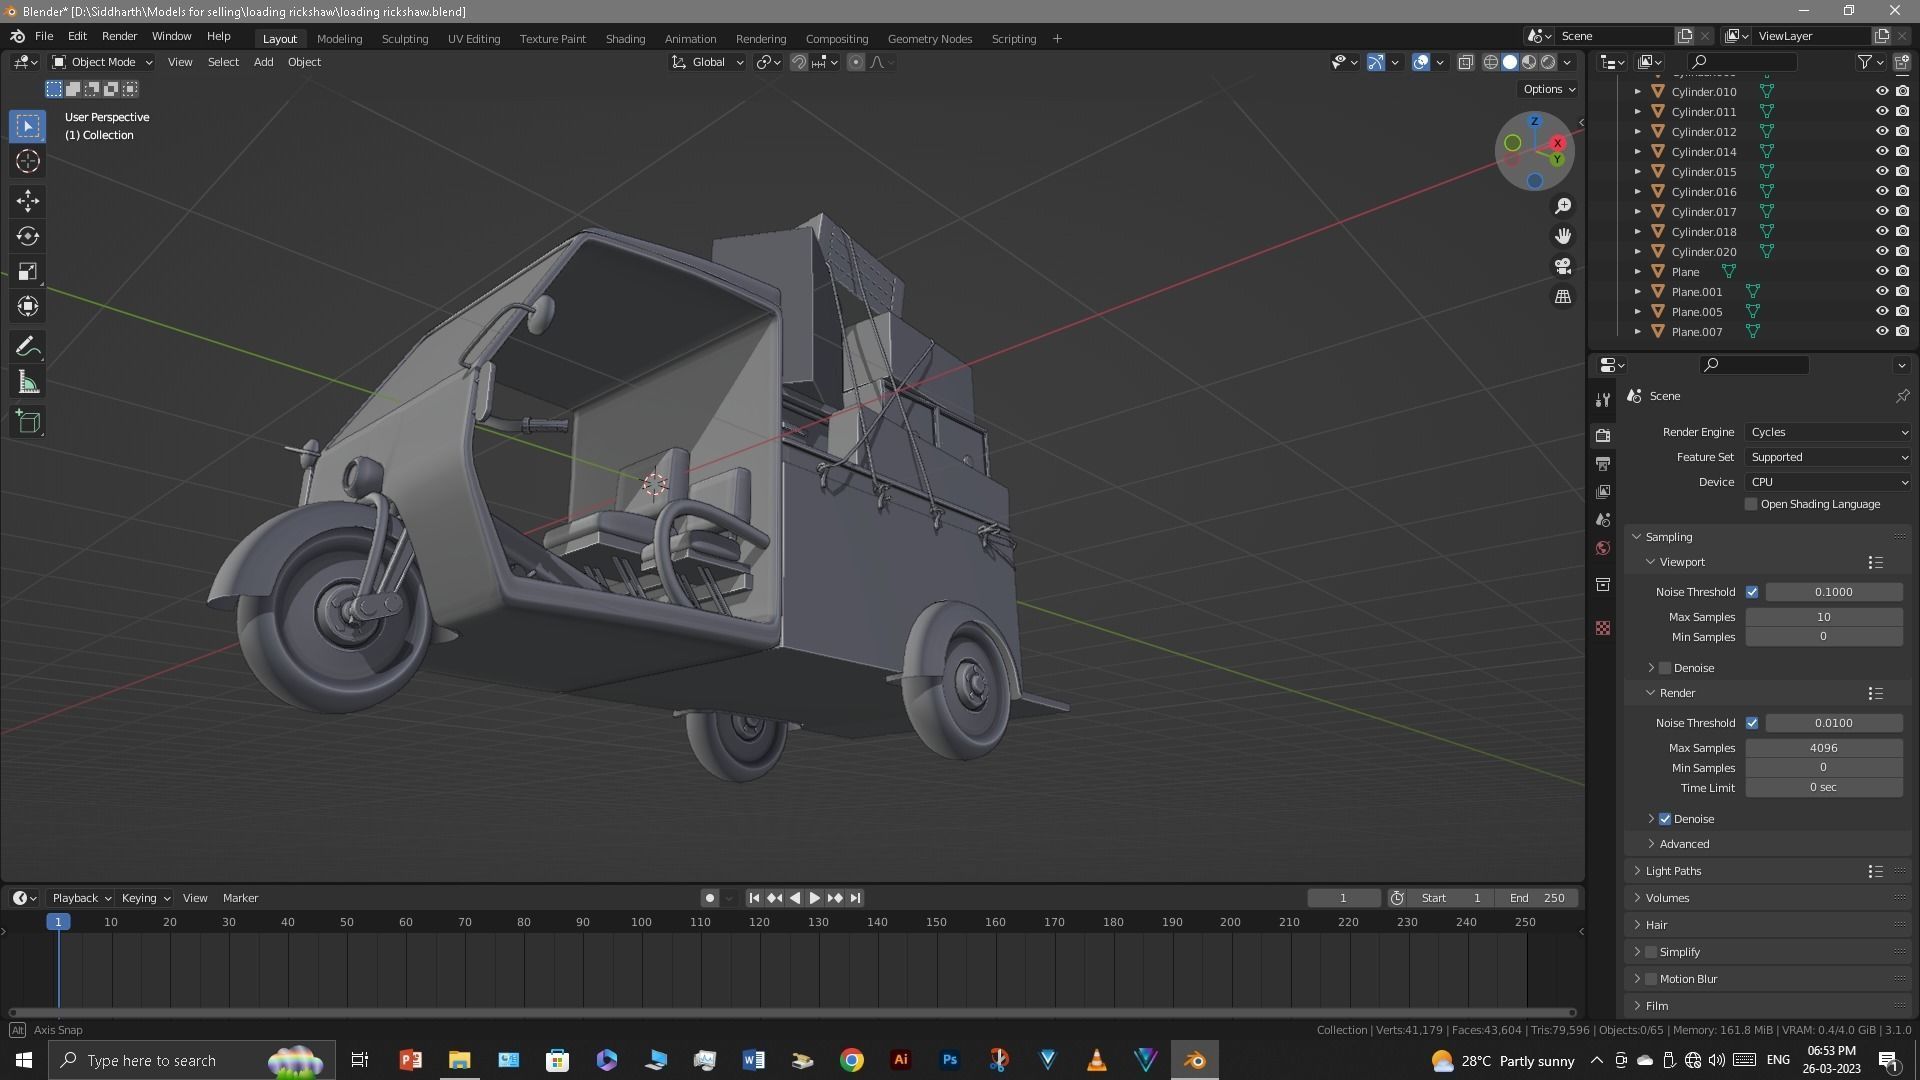Click the hand pan view icon
This screenshot has height=1080, width=1920.
[x=1563, y=236]
